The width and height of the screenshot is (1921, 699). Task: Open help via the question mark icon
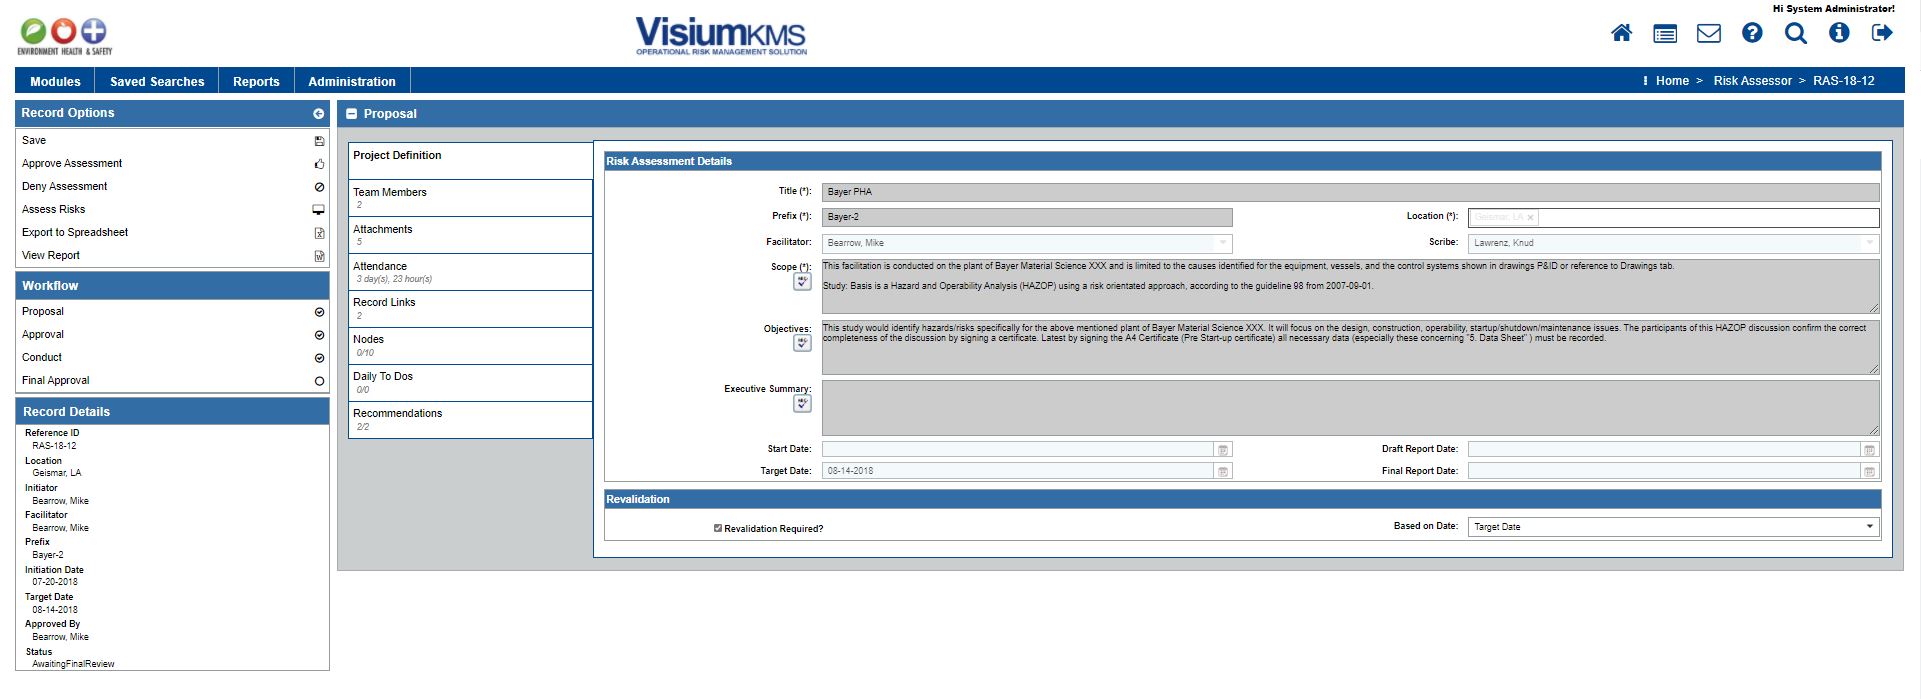coord(1752,33)
